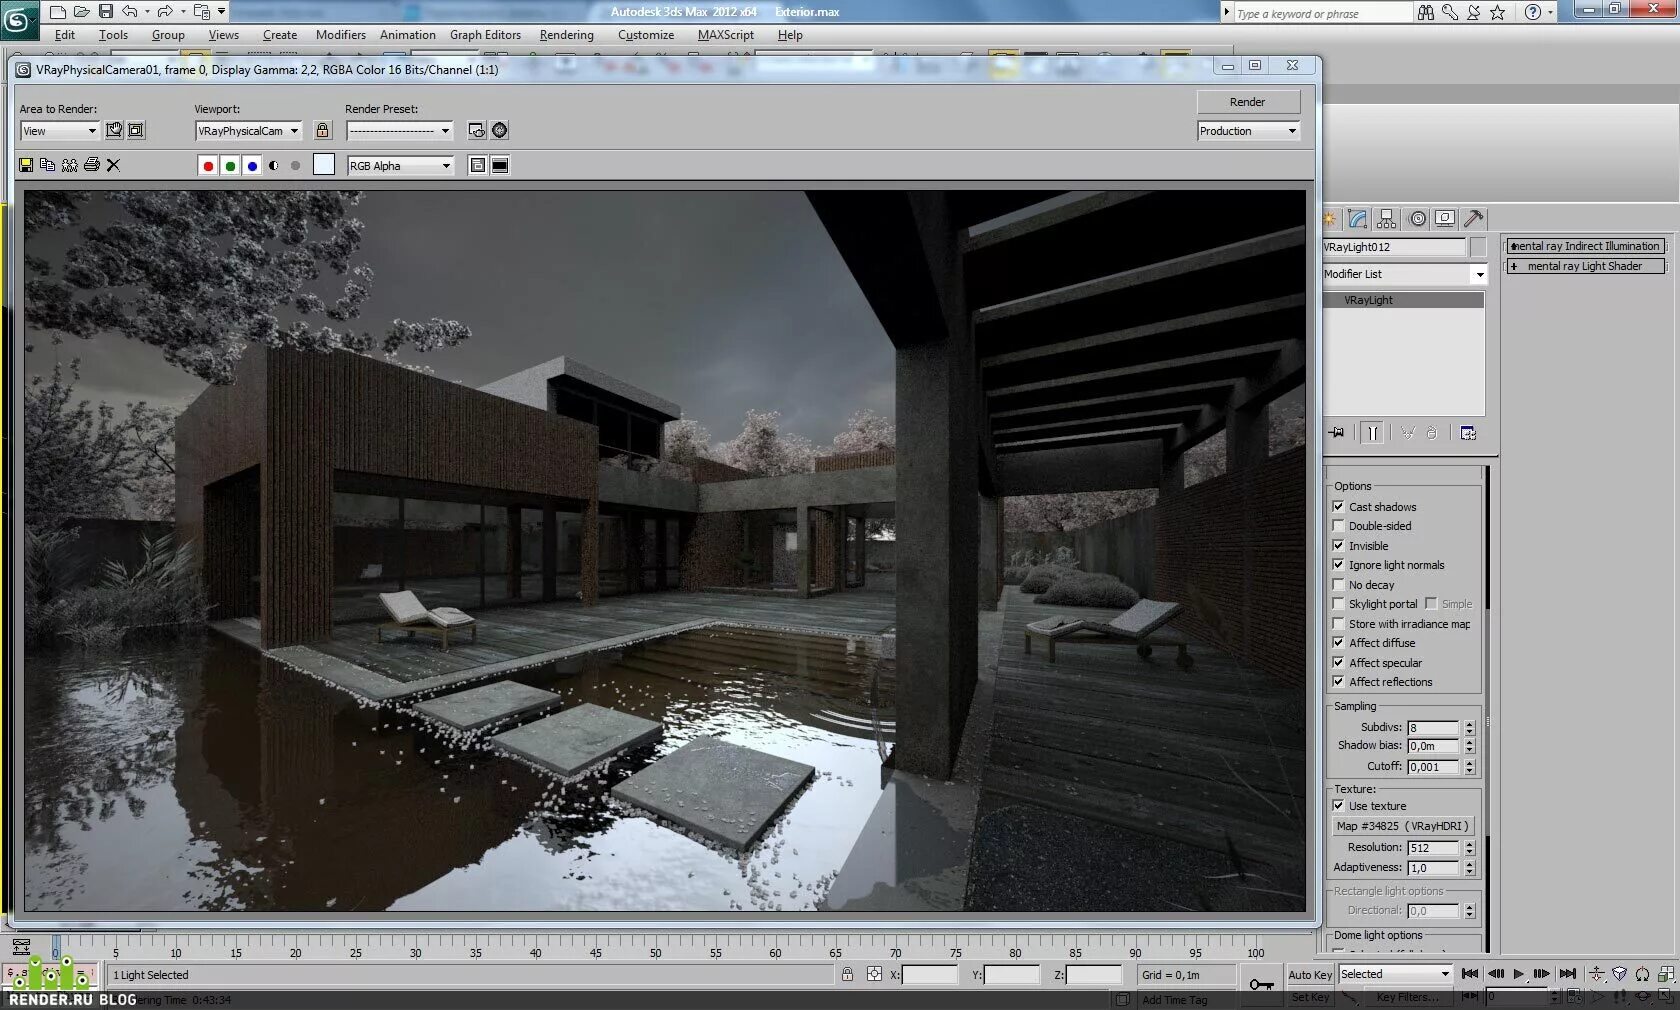Open the Modifiers menu
Screen dimensions: 1680x1010
point(341,35)
